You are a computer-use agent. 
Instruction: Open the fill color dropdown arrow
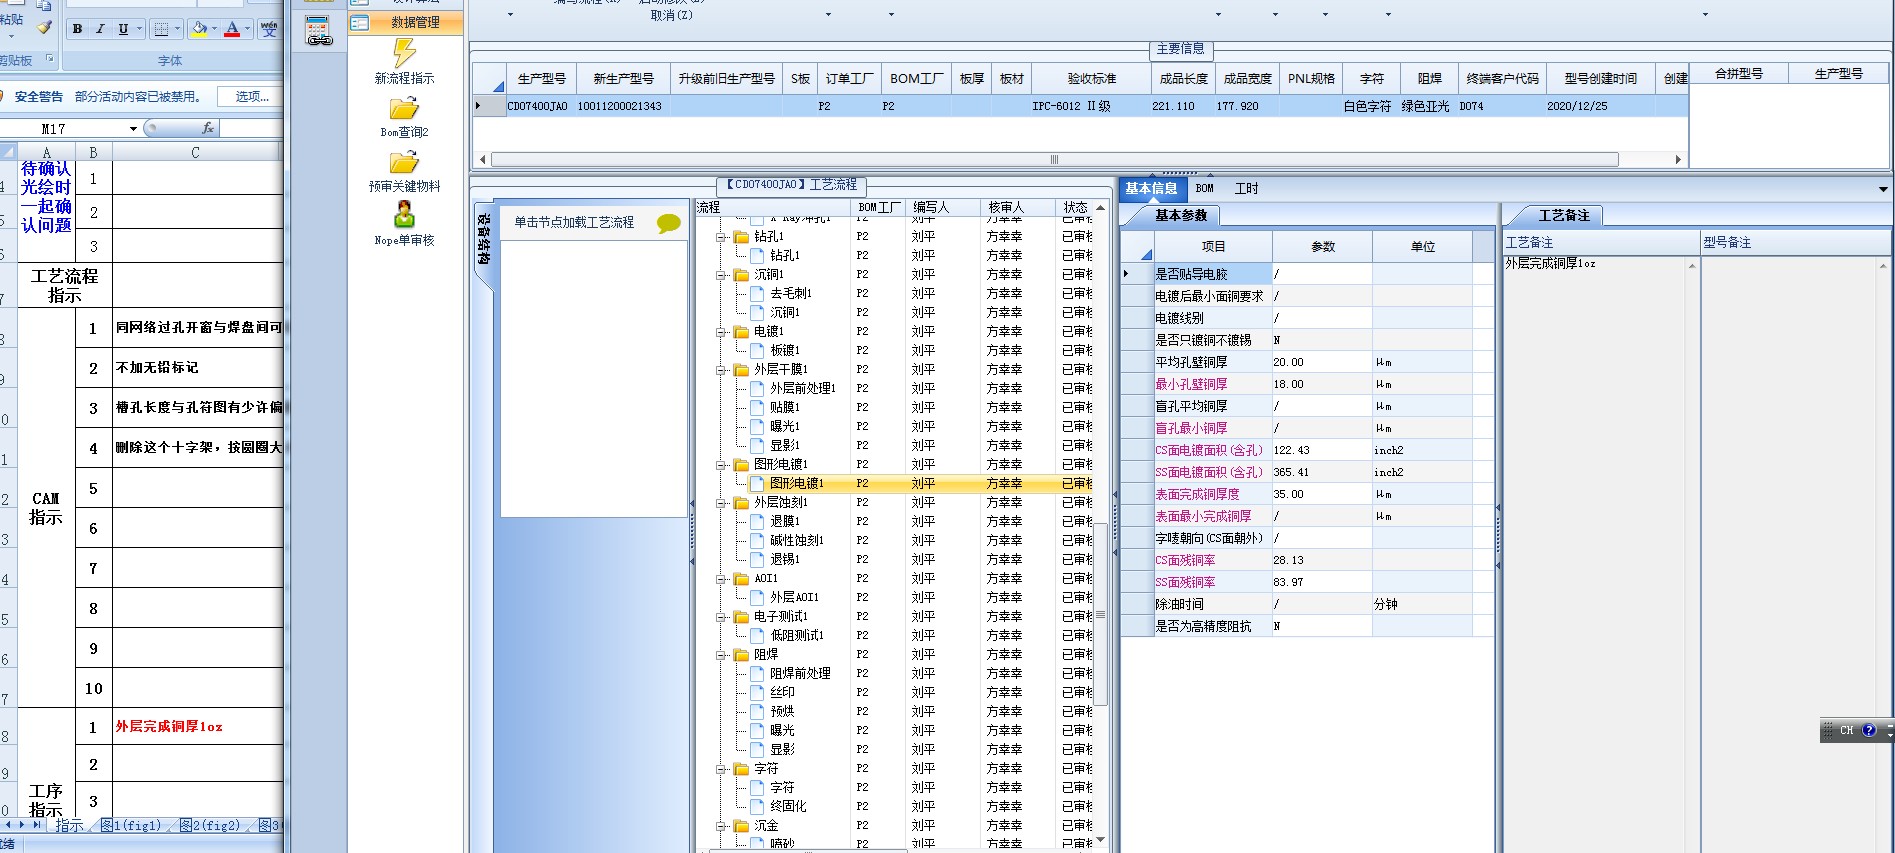pyautogui.click(x=215, y=29)
